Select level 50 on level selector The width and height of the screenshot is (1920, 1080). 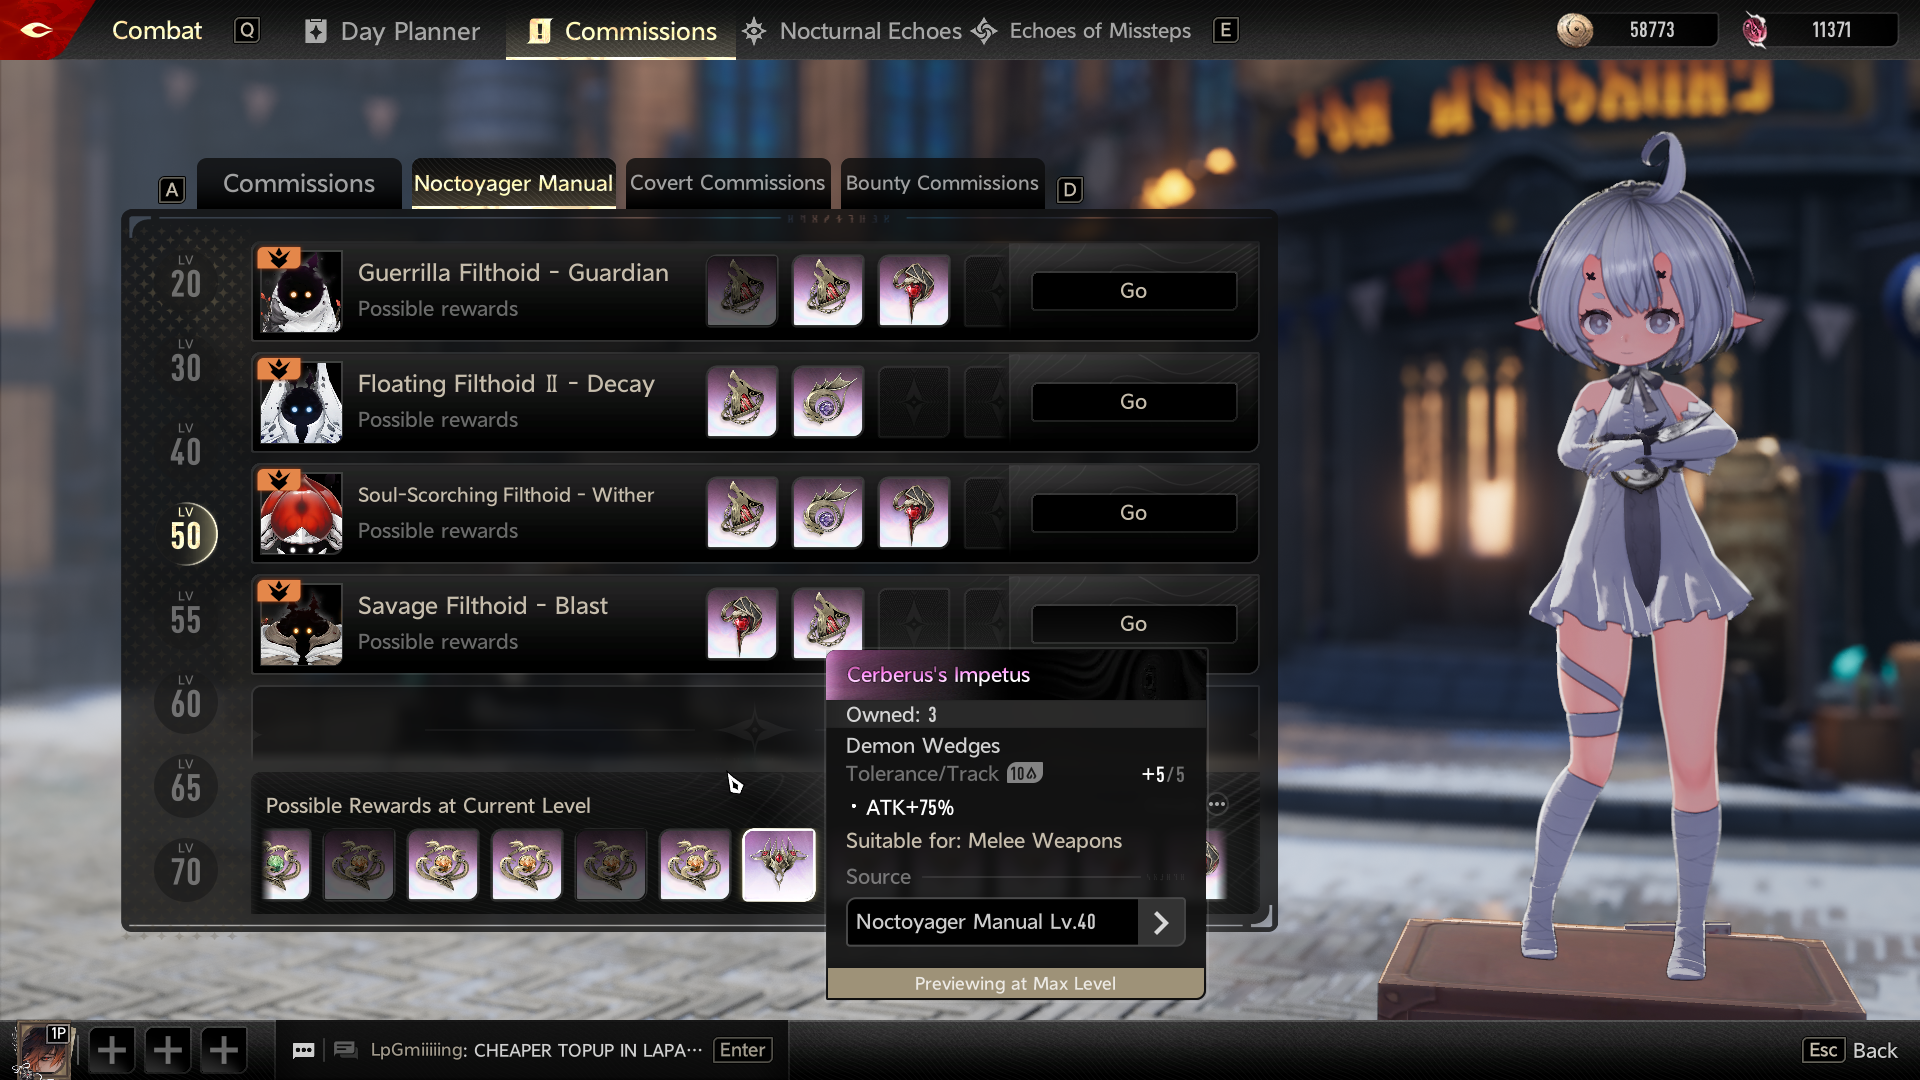tap(186, 533)
